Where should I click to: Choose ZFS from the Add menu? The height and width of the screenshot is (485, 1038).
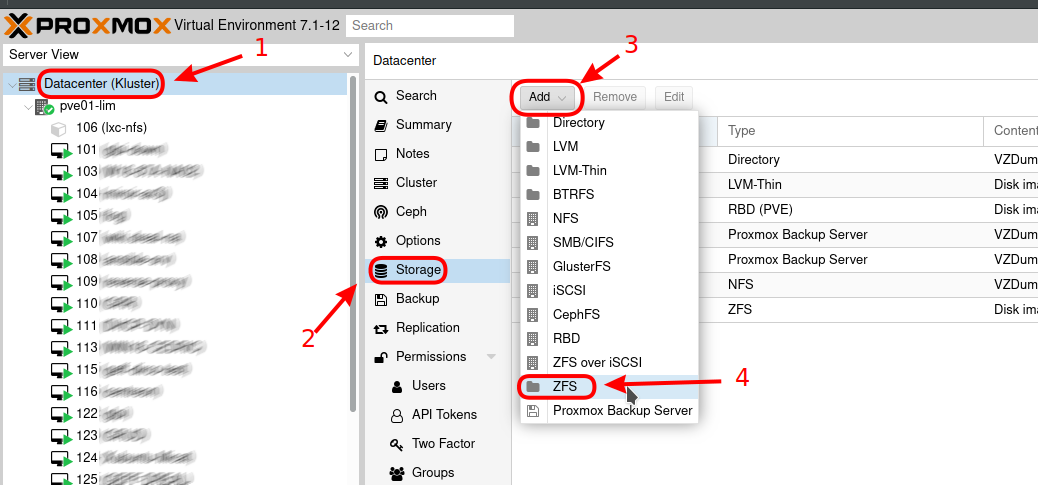click(609, 387)
